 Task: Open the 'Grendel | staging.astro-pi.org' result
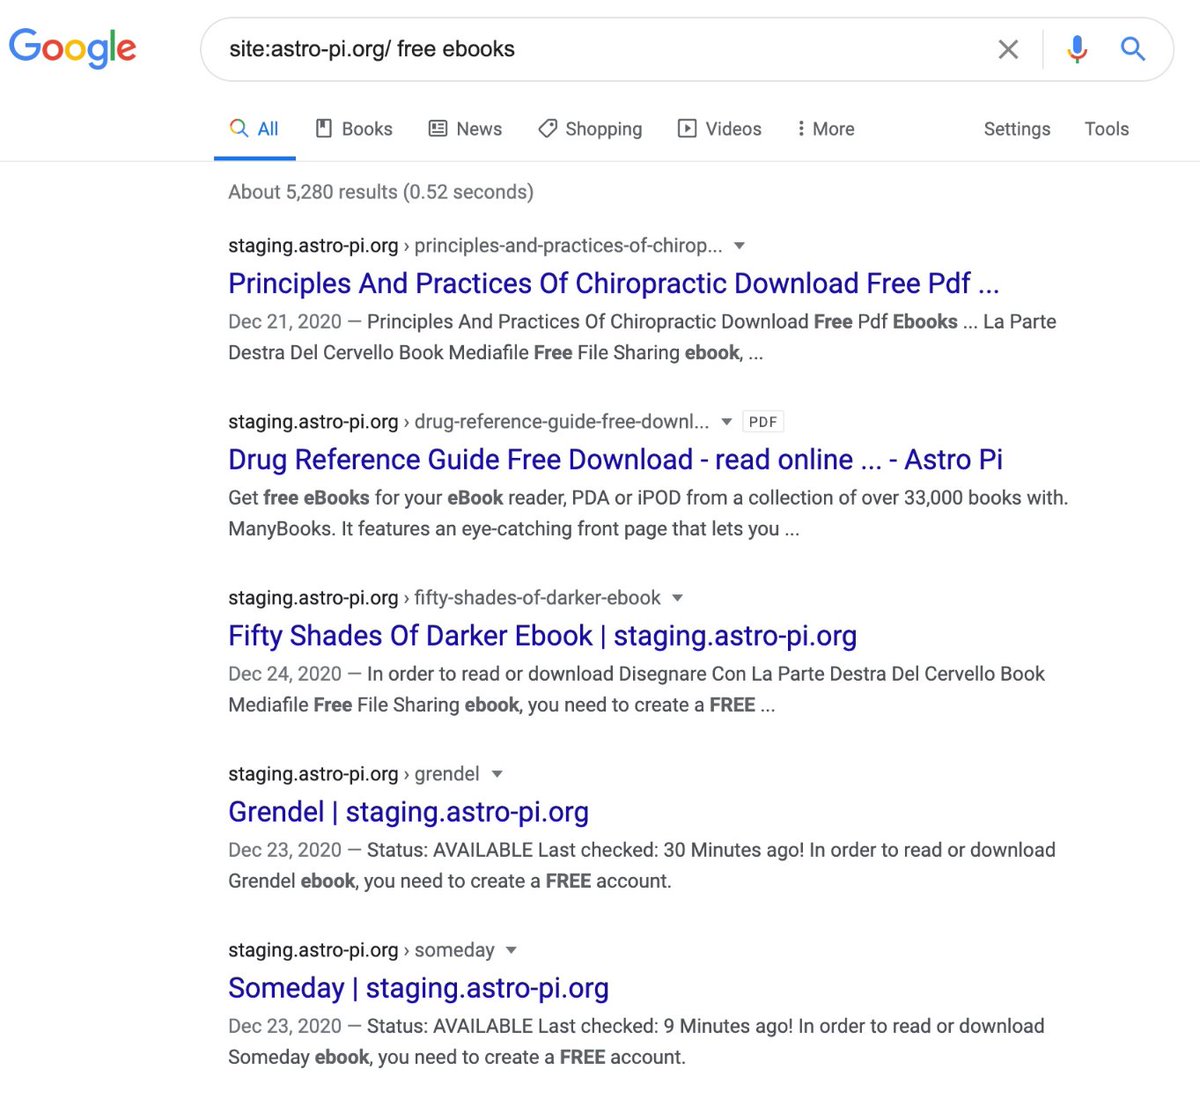408,811
